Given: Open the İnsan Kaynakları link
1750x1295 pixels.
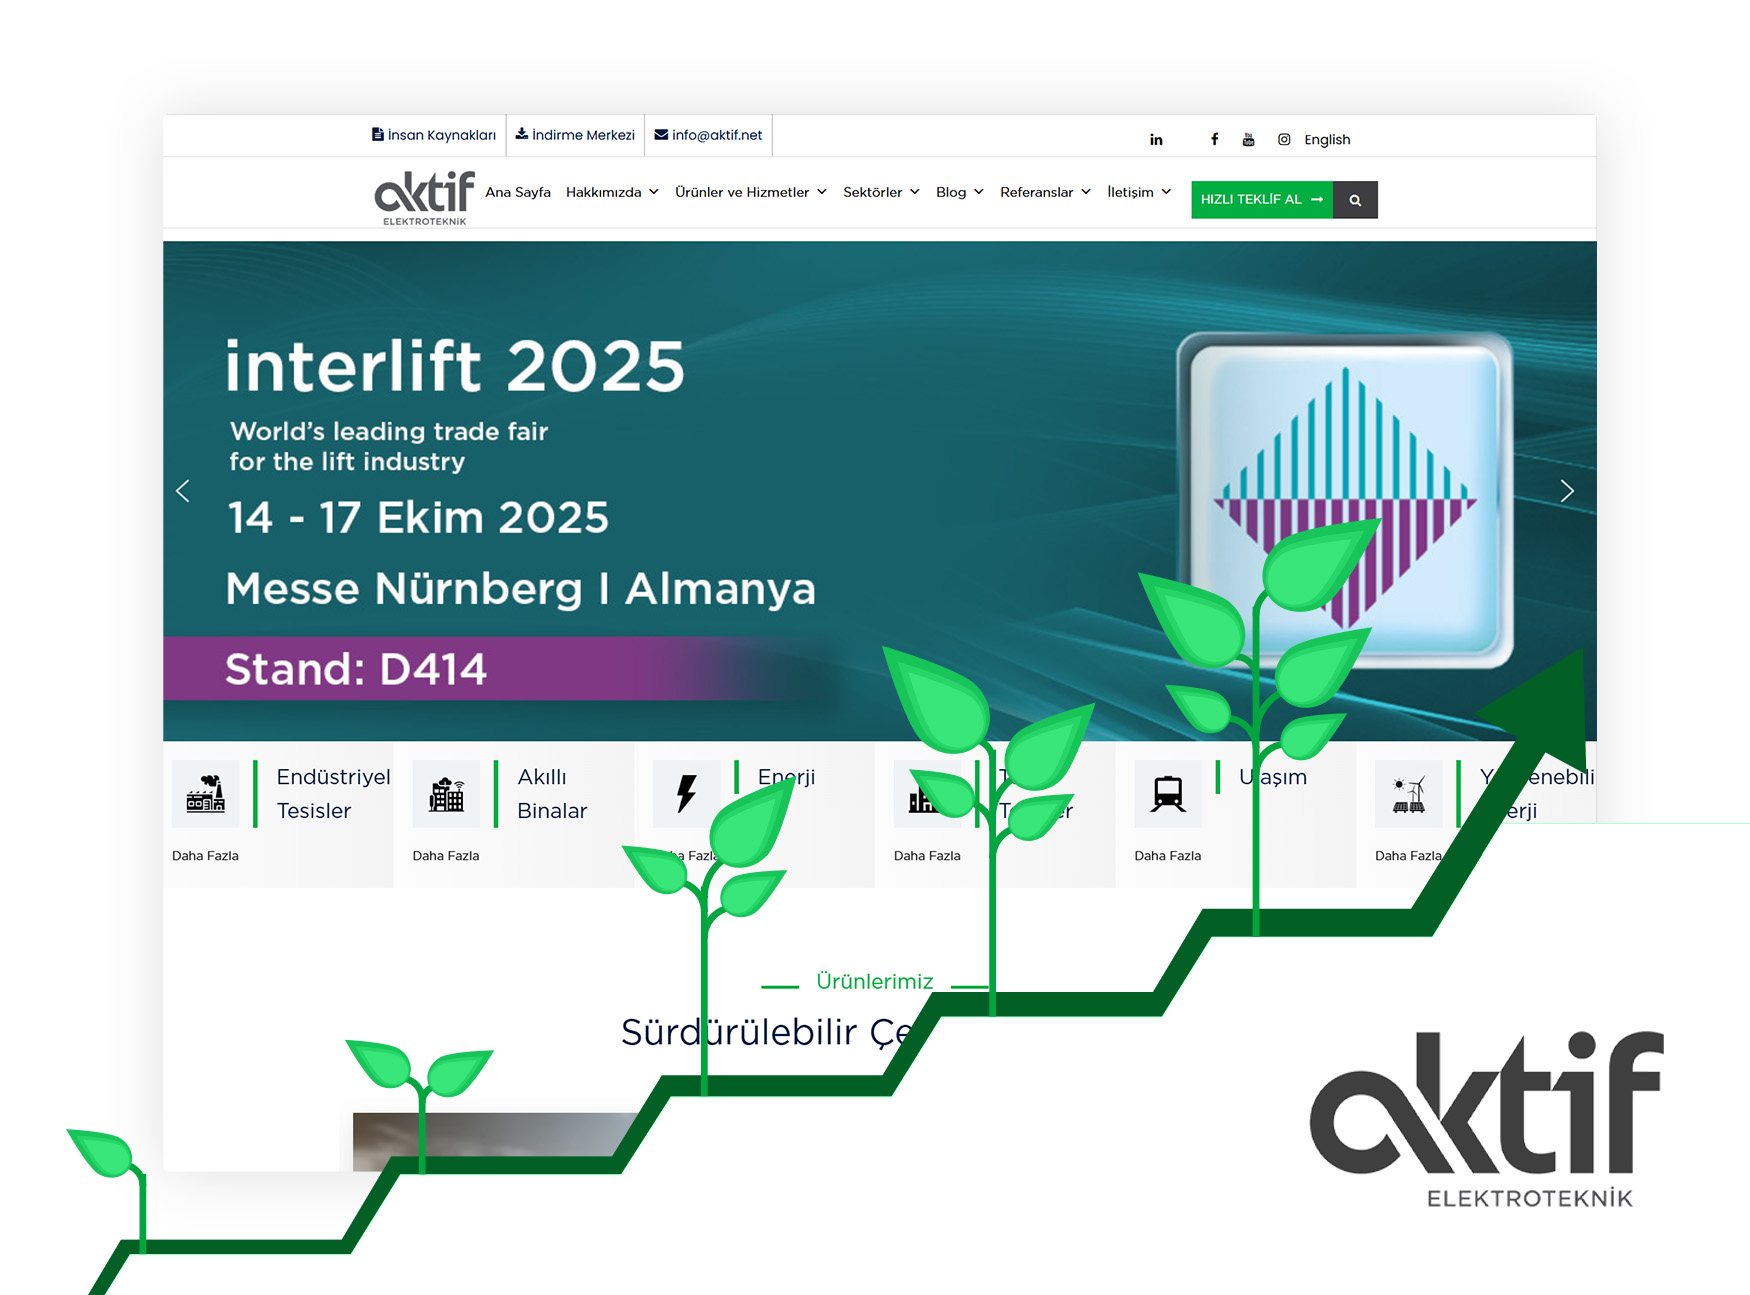Looking at the screenshot, I should [434, 135].
